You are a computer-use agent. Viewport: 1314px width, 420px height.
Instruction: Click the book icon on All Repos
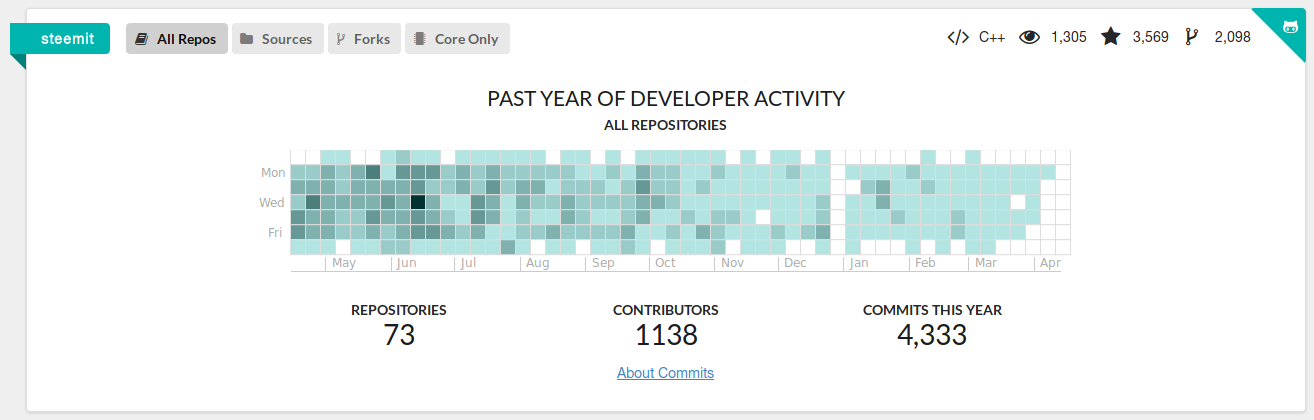coord(142,39)
